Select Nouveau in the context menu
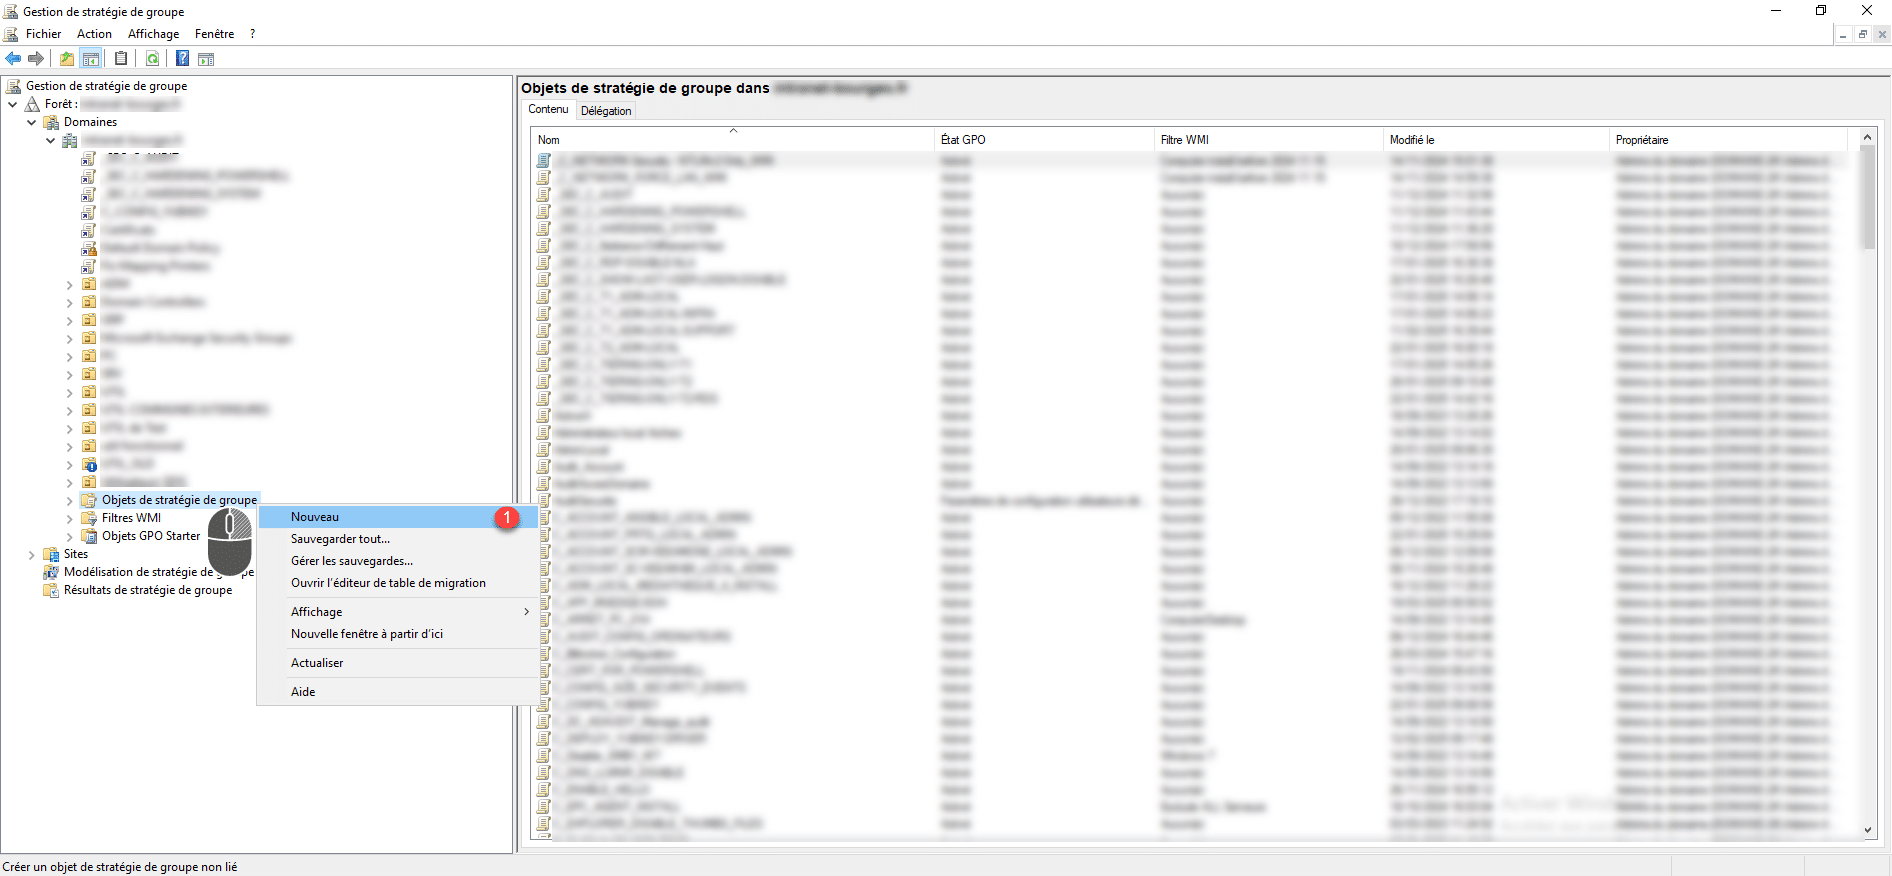Image resolution: width=1892 pixels, height=876 pixels. coord(315,517)
